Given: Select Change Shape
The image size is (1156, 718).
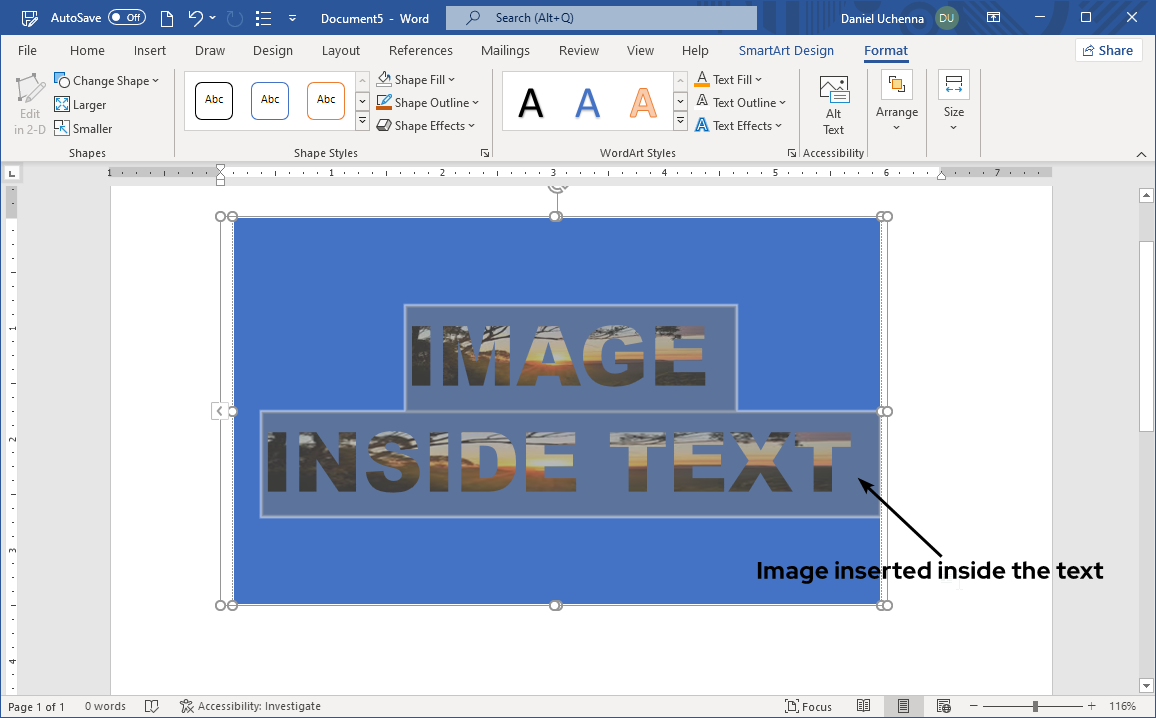Looking at the screenshot, I should coord(106,80).
